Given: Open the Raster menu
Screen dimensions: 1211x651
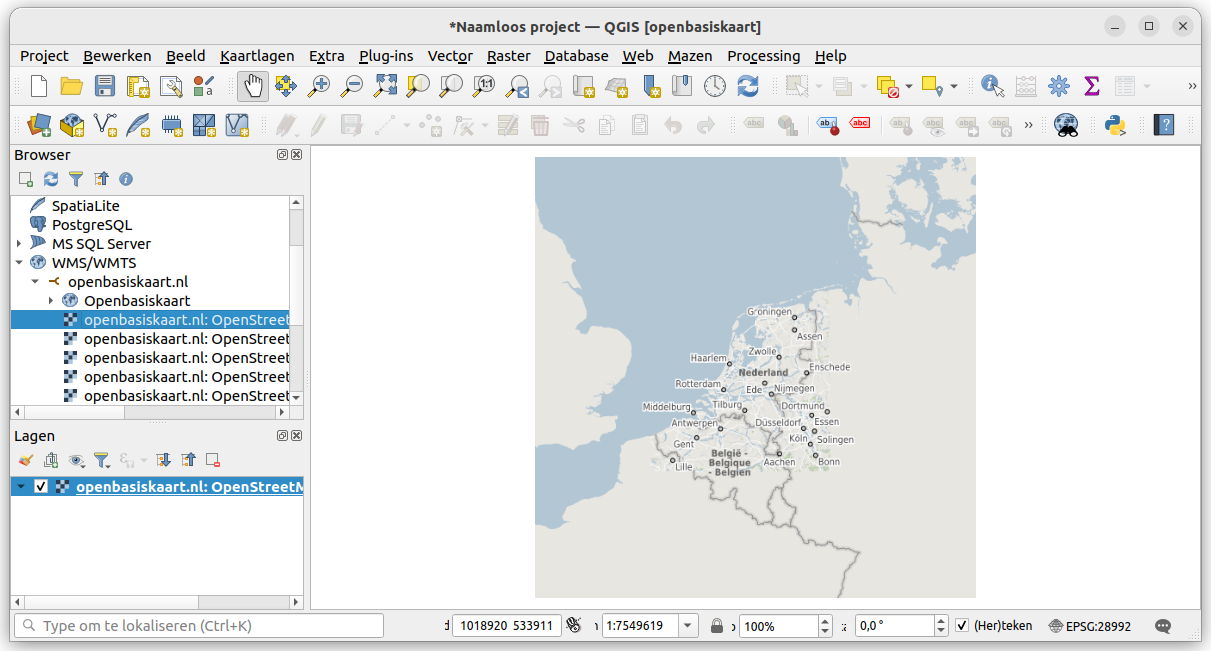Looking at the screenshot, I should 508,56.
